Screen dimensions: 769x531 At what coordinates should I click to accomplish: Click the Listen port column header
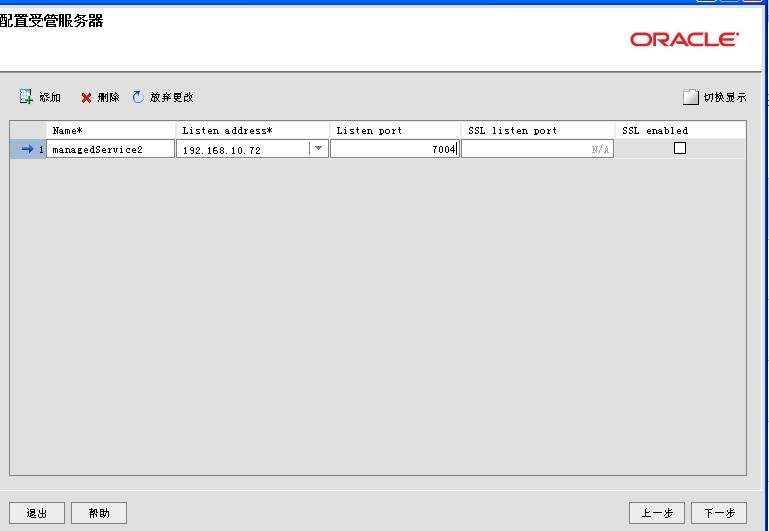395,130
